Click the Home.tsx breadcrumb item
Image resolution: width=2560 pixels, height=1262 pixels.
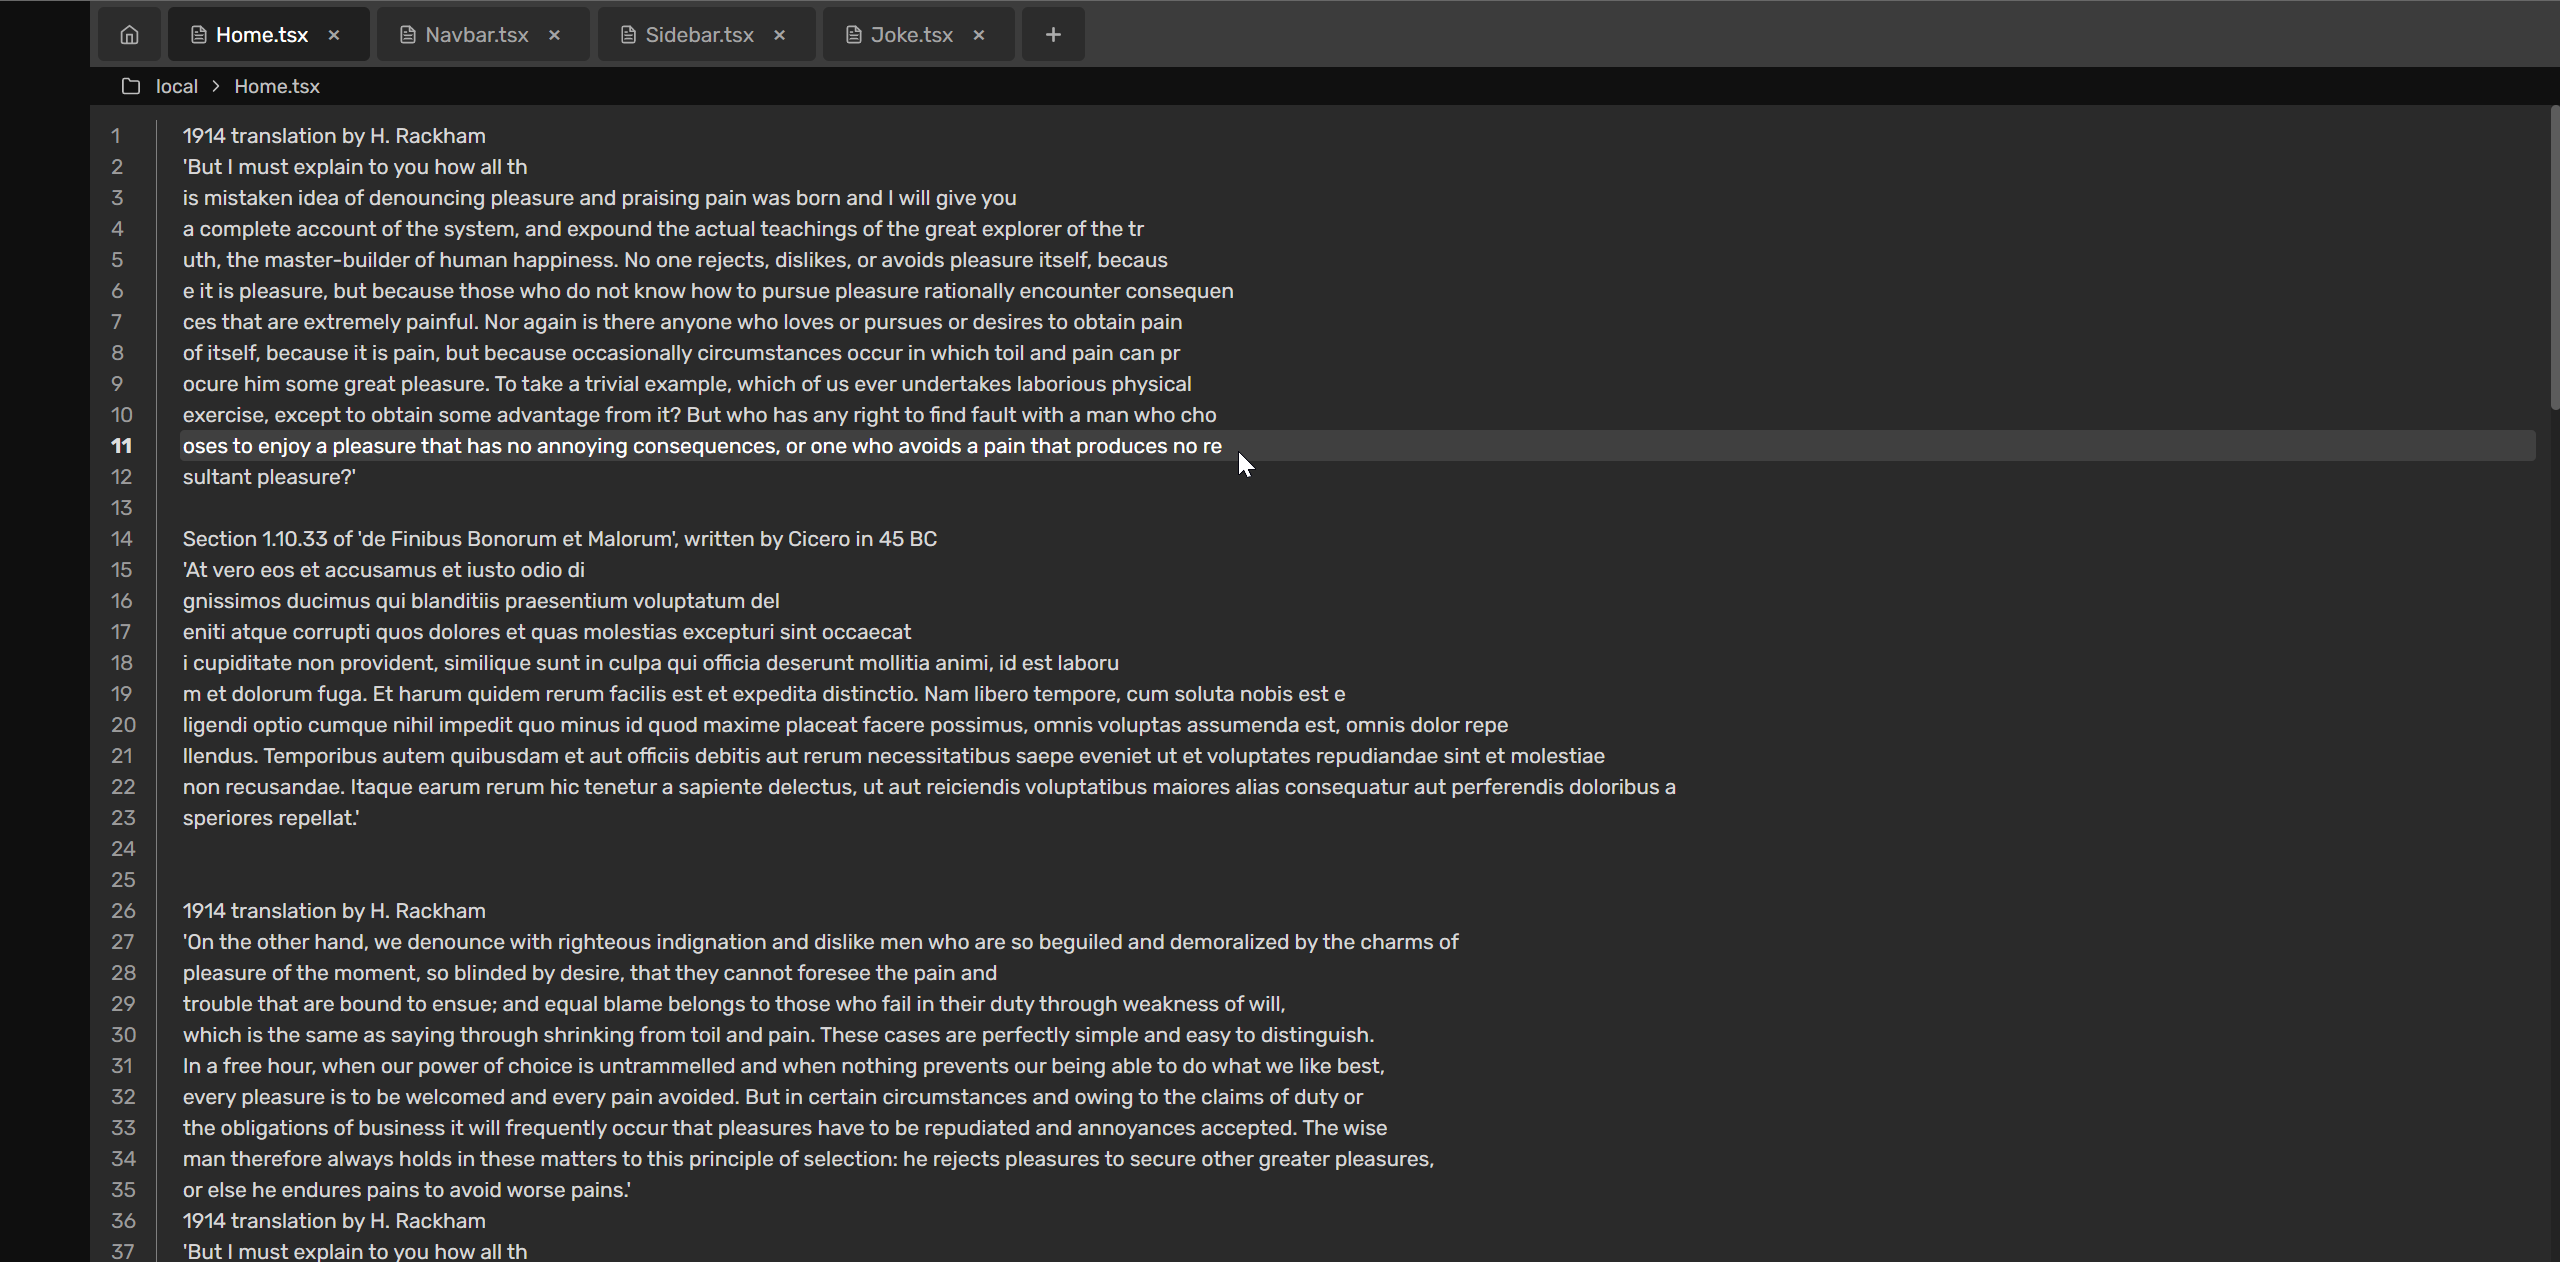277,86
